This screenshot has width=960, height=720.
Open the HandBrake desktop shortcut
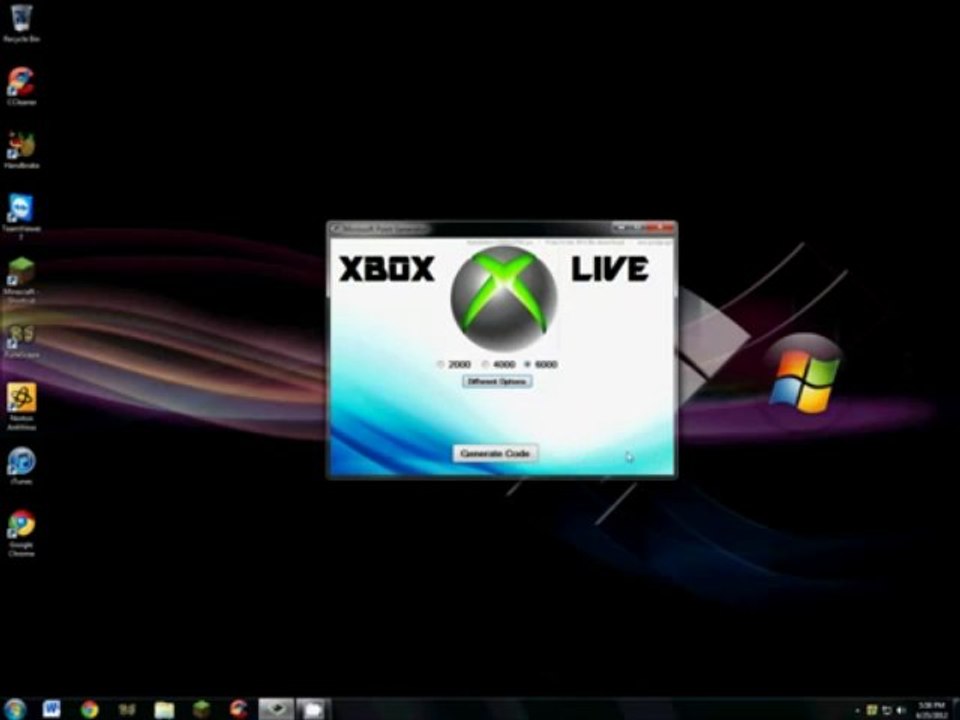coord(21,149)
